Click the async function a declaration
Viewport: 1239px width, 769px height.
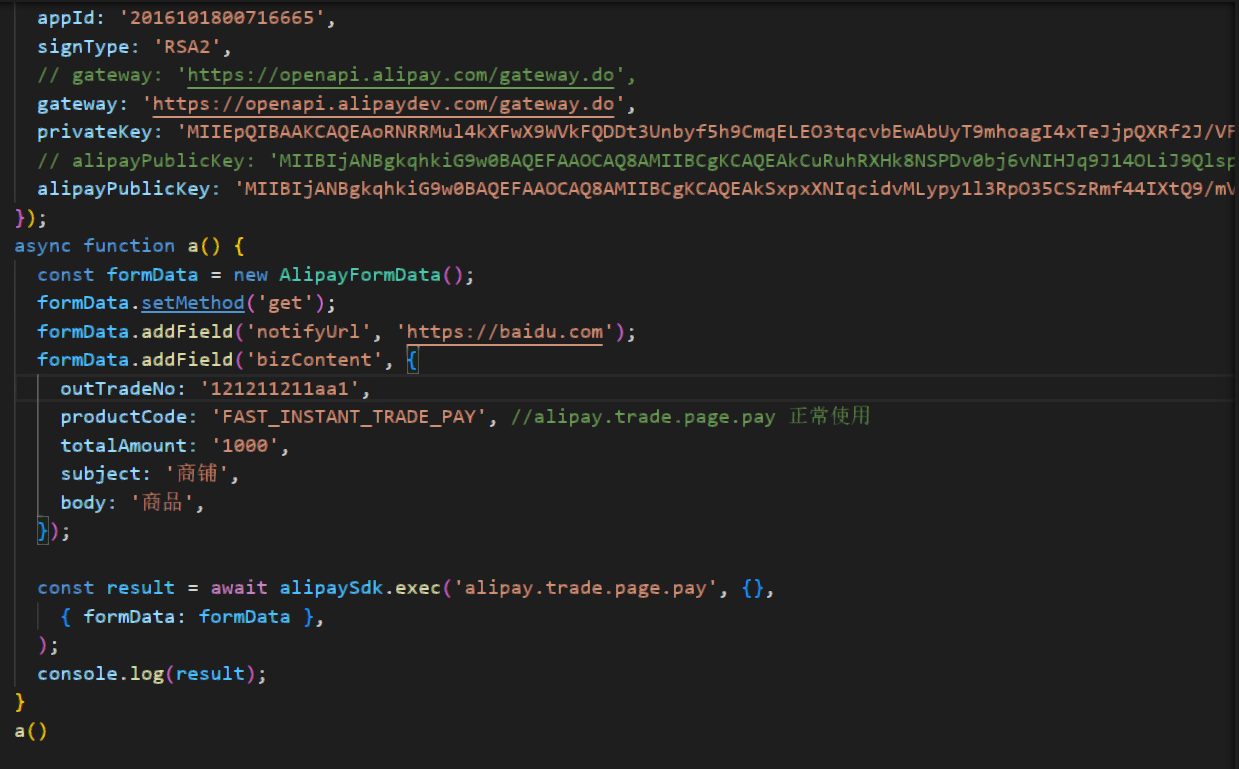120,245
